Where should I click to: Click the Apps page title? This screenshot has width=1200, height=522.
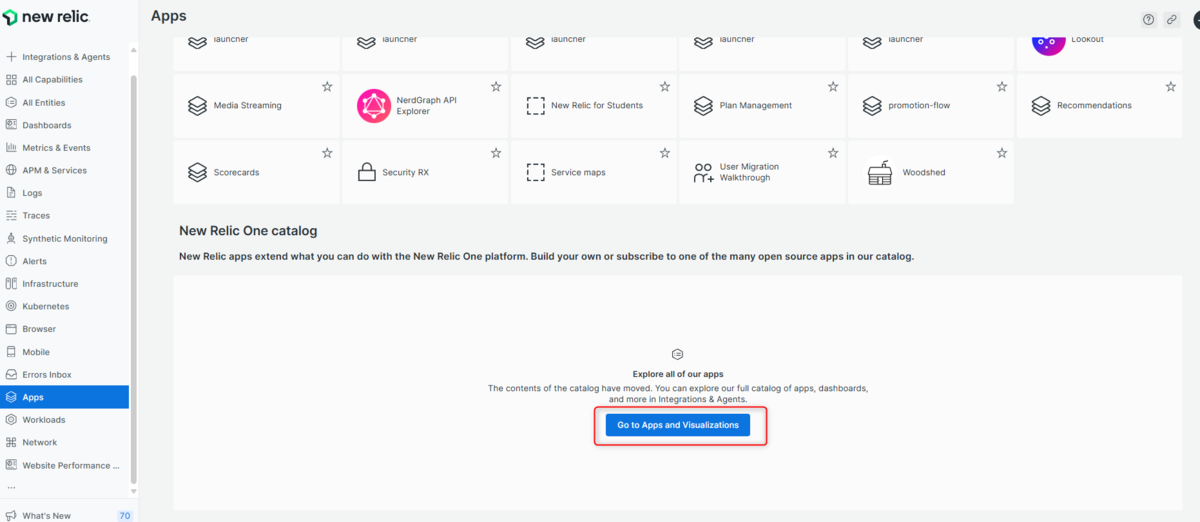point(169,16)
